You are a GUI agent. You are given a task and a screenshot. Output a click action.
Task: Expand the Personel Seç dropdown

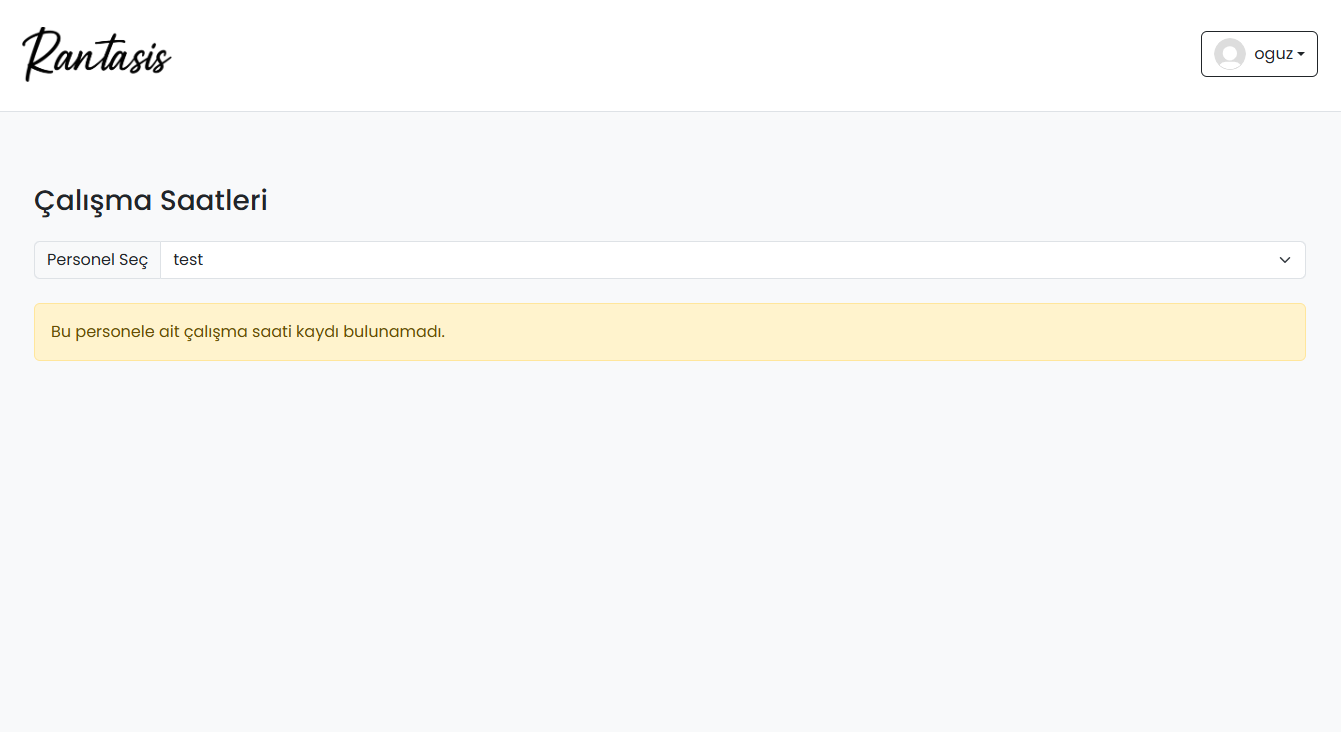pyautogui.click(x=732, y=260)
